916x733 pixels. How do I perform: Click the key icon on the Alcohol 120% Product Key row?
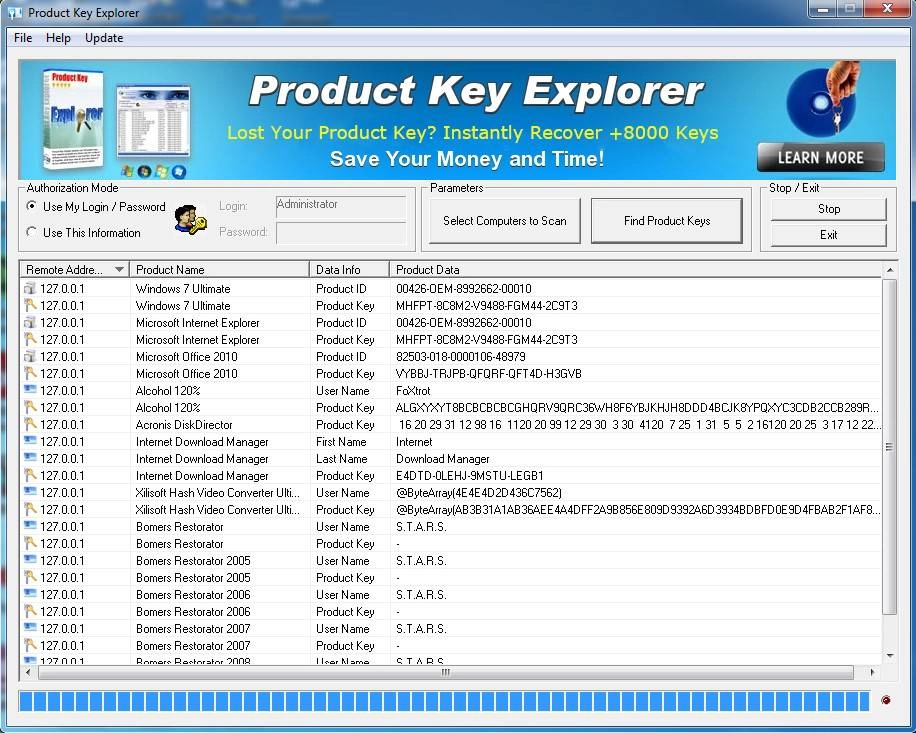tap(30, 407)
